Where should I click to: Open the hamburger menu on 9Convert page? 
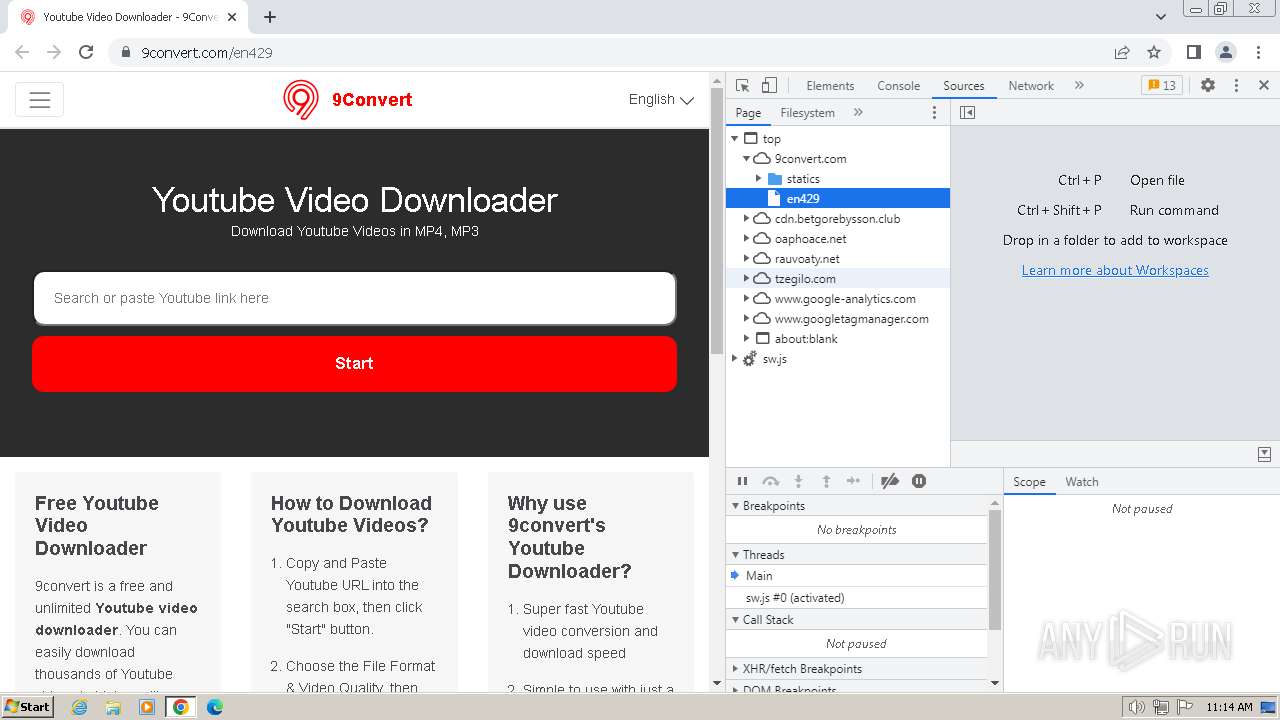pyautogui.click(x=39, y=100)
